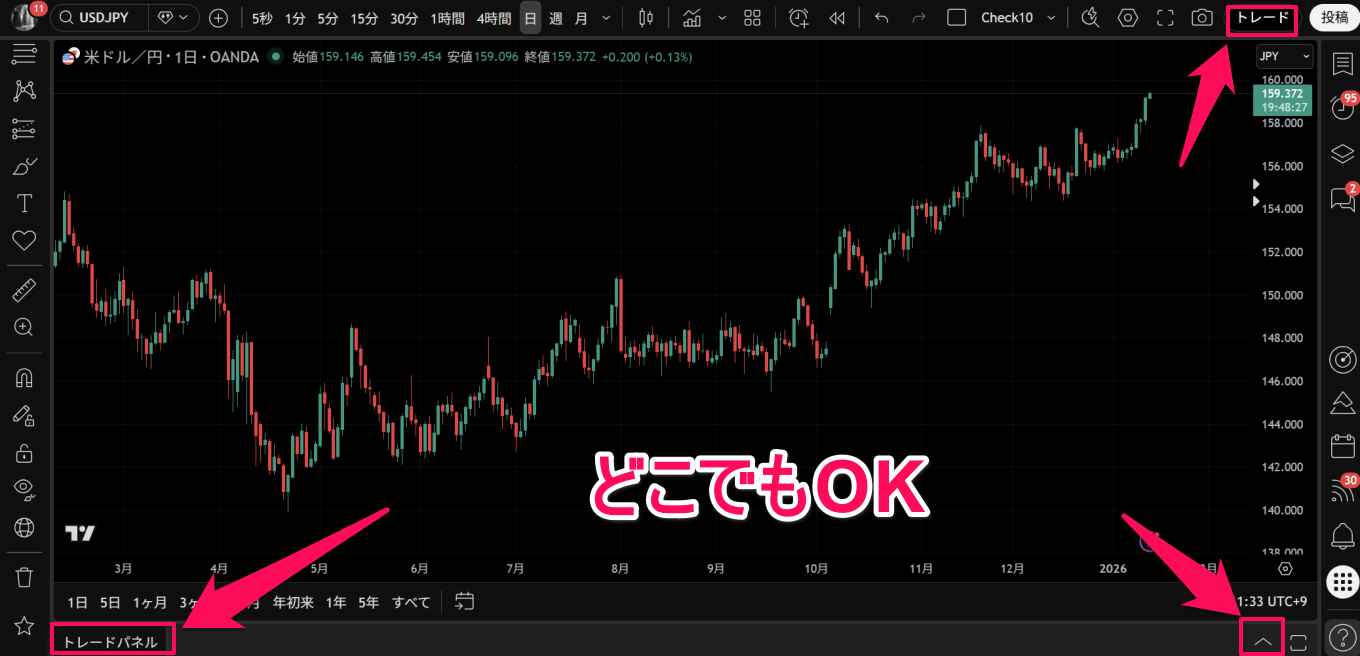1360x656 pixels.
Task: Open the Fibonacci tools on the left toolbar
Action: point(24,128)
